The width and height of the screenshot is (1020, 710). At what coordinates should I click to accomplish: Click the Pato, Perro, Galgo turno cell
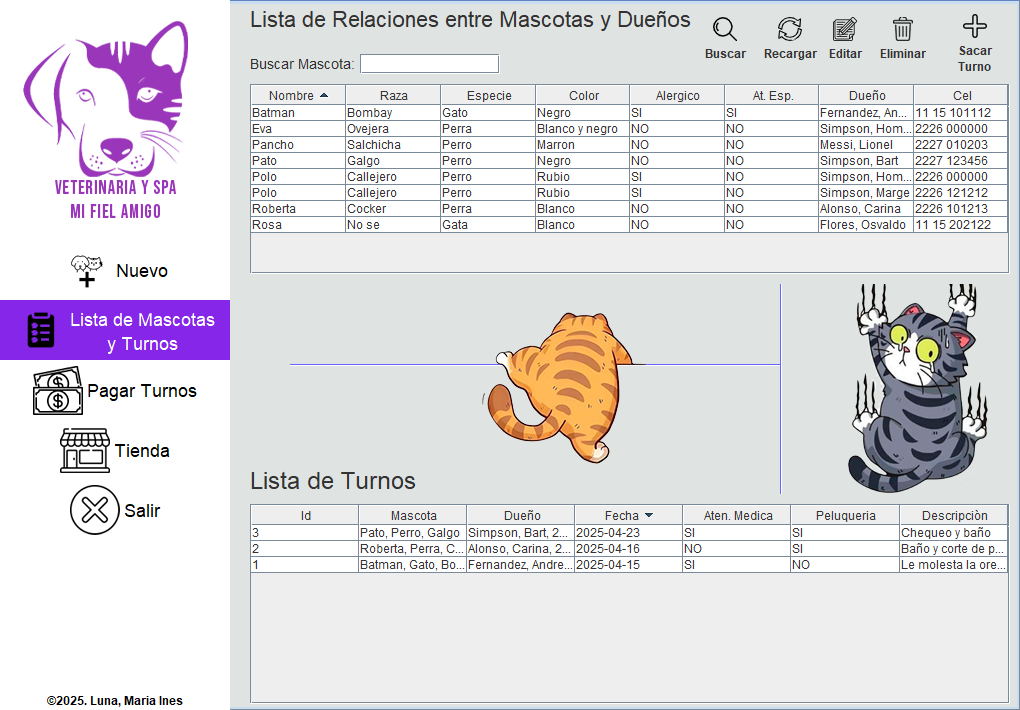(x=412, y=532)
